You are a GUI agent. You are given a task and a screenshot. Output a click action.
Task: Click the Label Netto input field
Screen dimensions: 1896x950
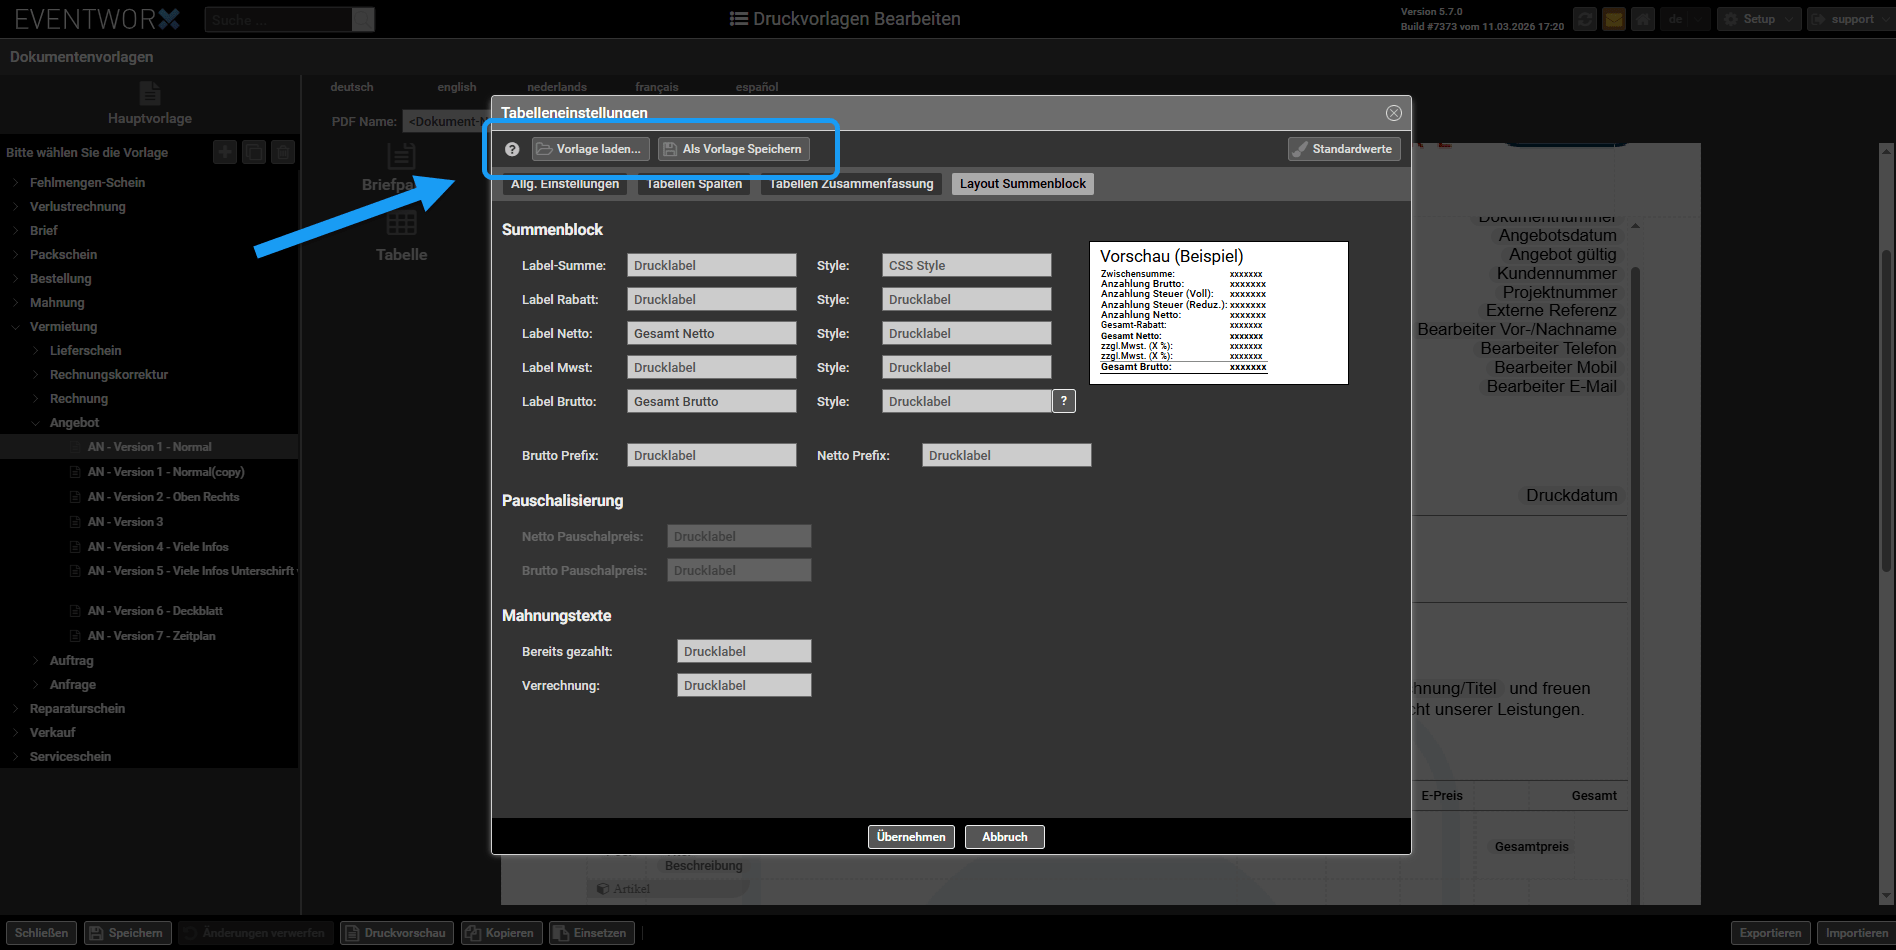click(x=711, y=334)
